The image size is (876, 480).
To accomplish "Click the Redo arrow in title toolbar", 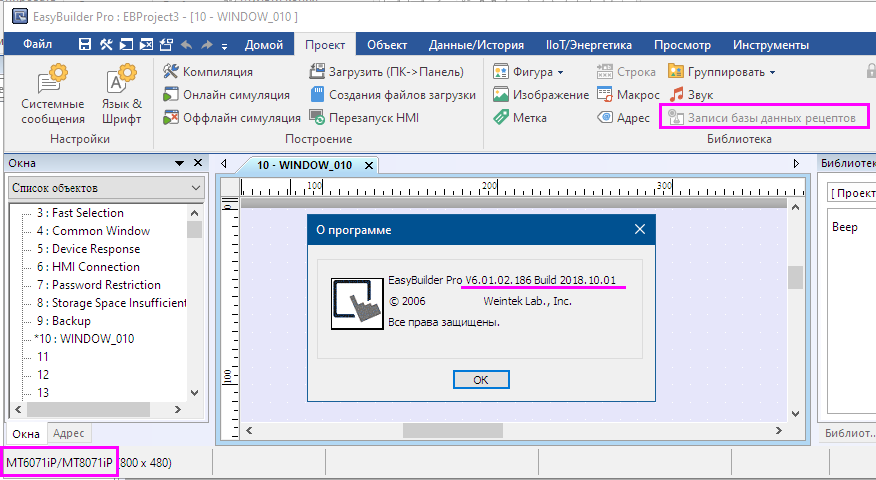I will coord(207,45).
